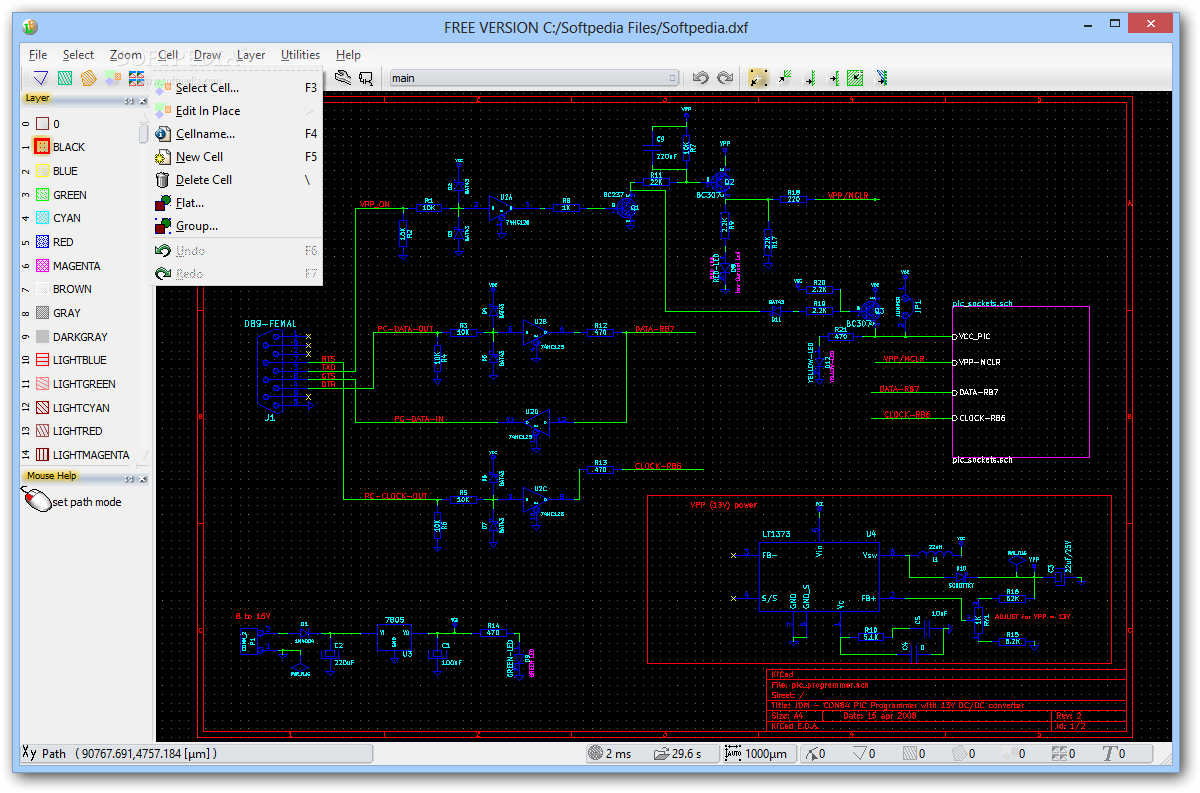The width and height of the screenshot is (1200, 793).
Task: Click the application logo in title bar
Action: pyautogui.click(x=30, y=27)
